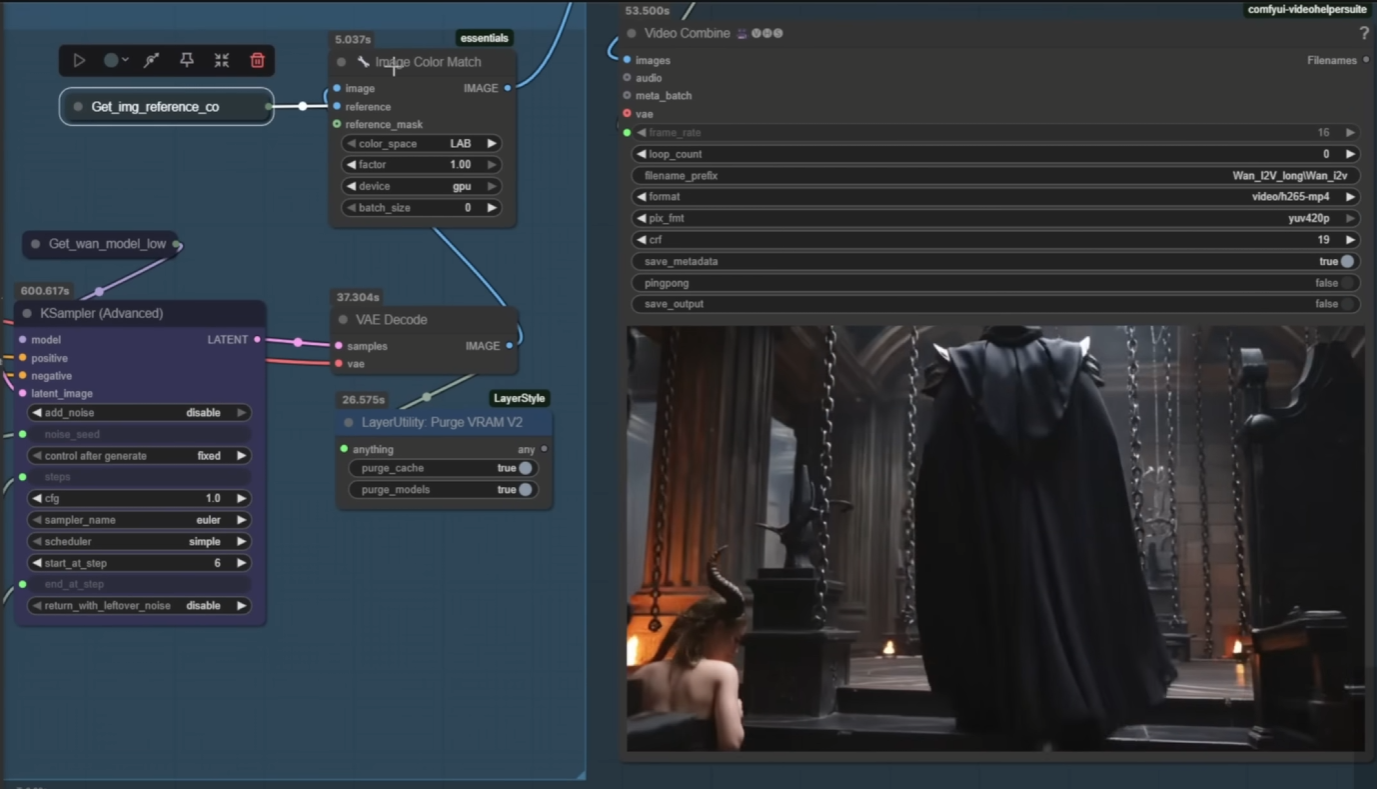This screenshot has width=1377, height=789.
Task: Delete the selected node with red trash icon
Action: click(257, 61)
